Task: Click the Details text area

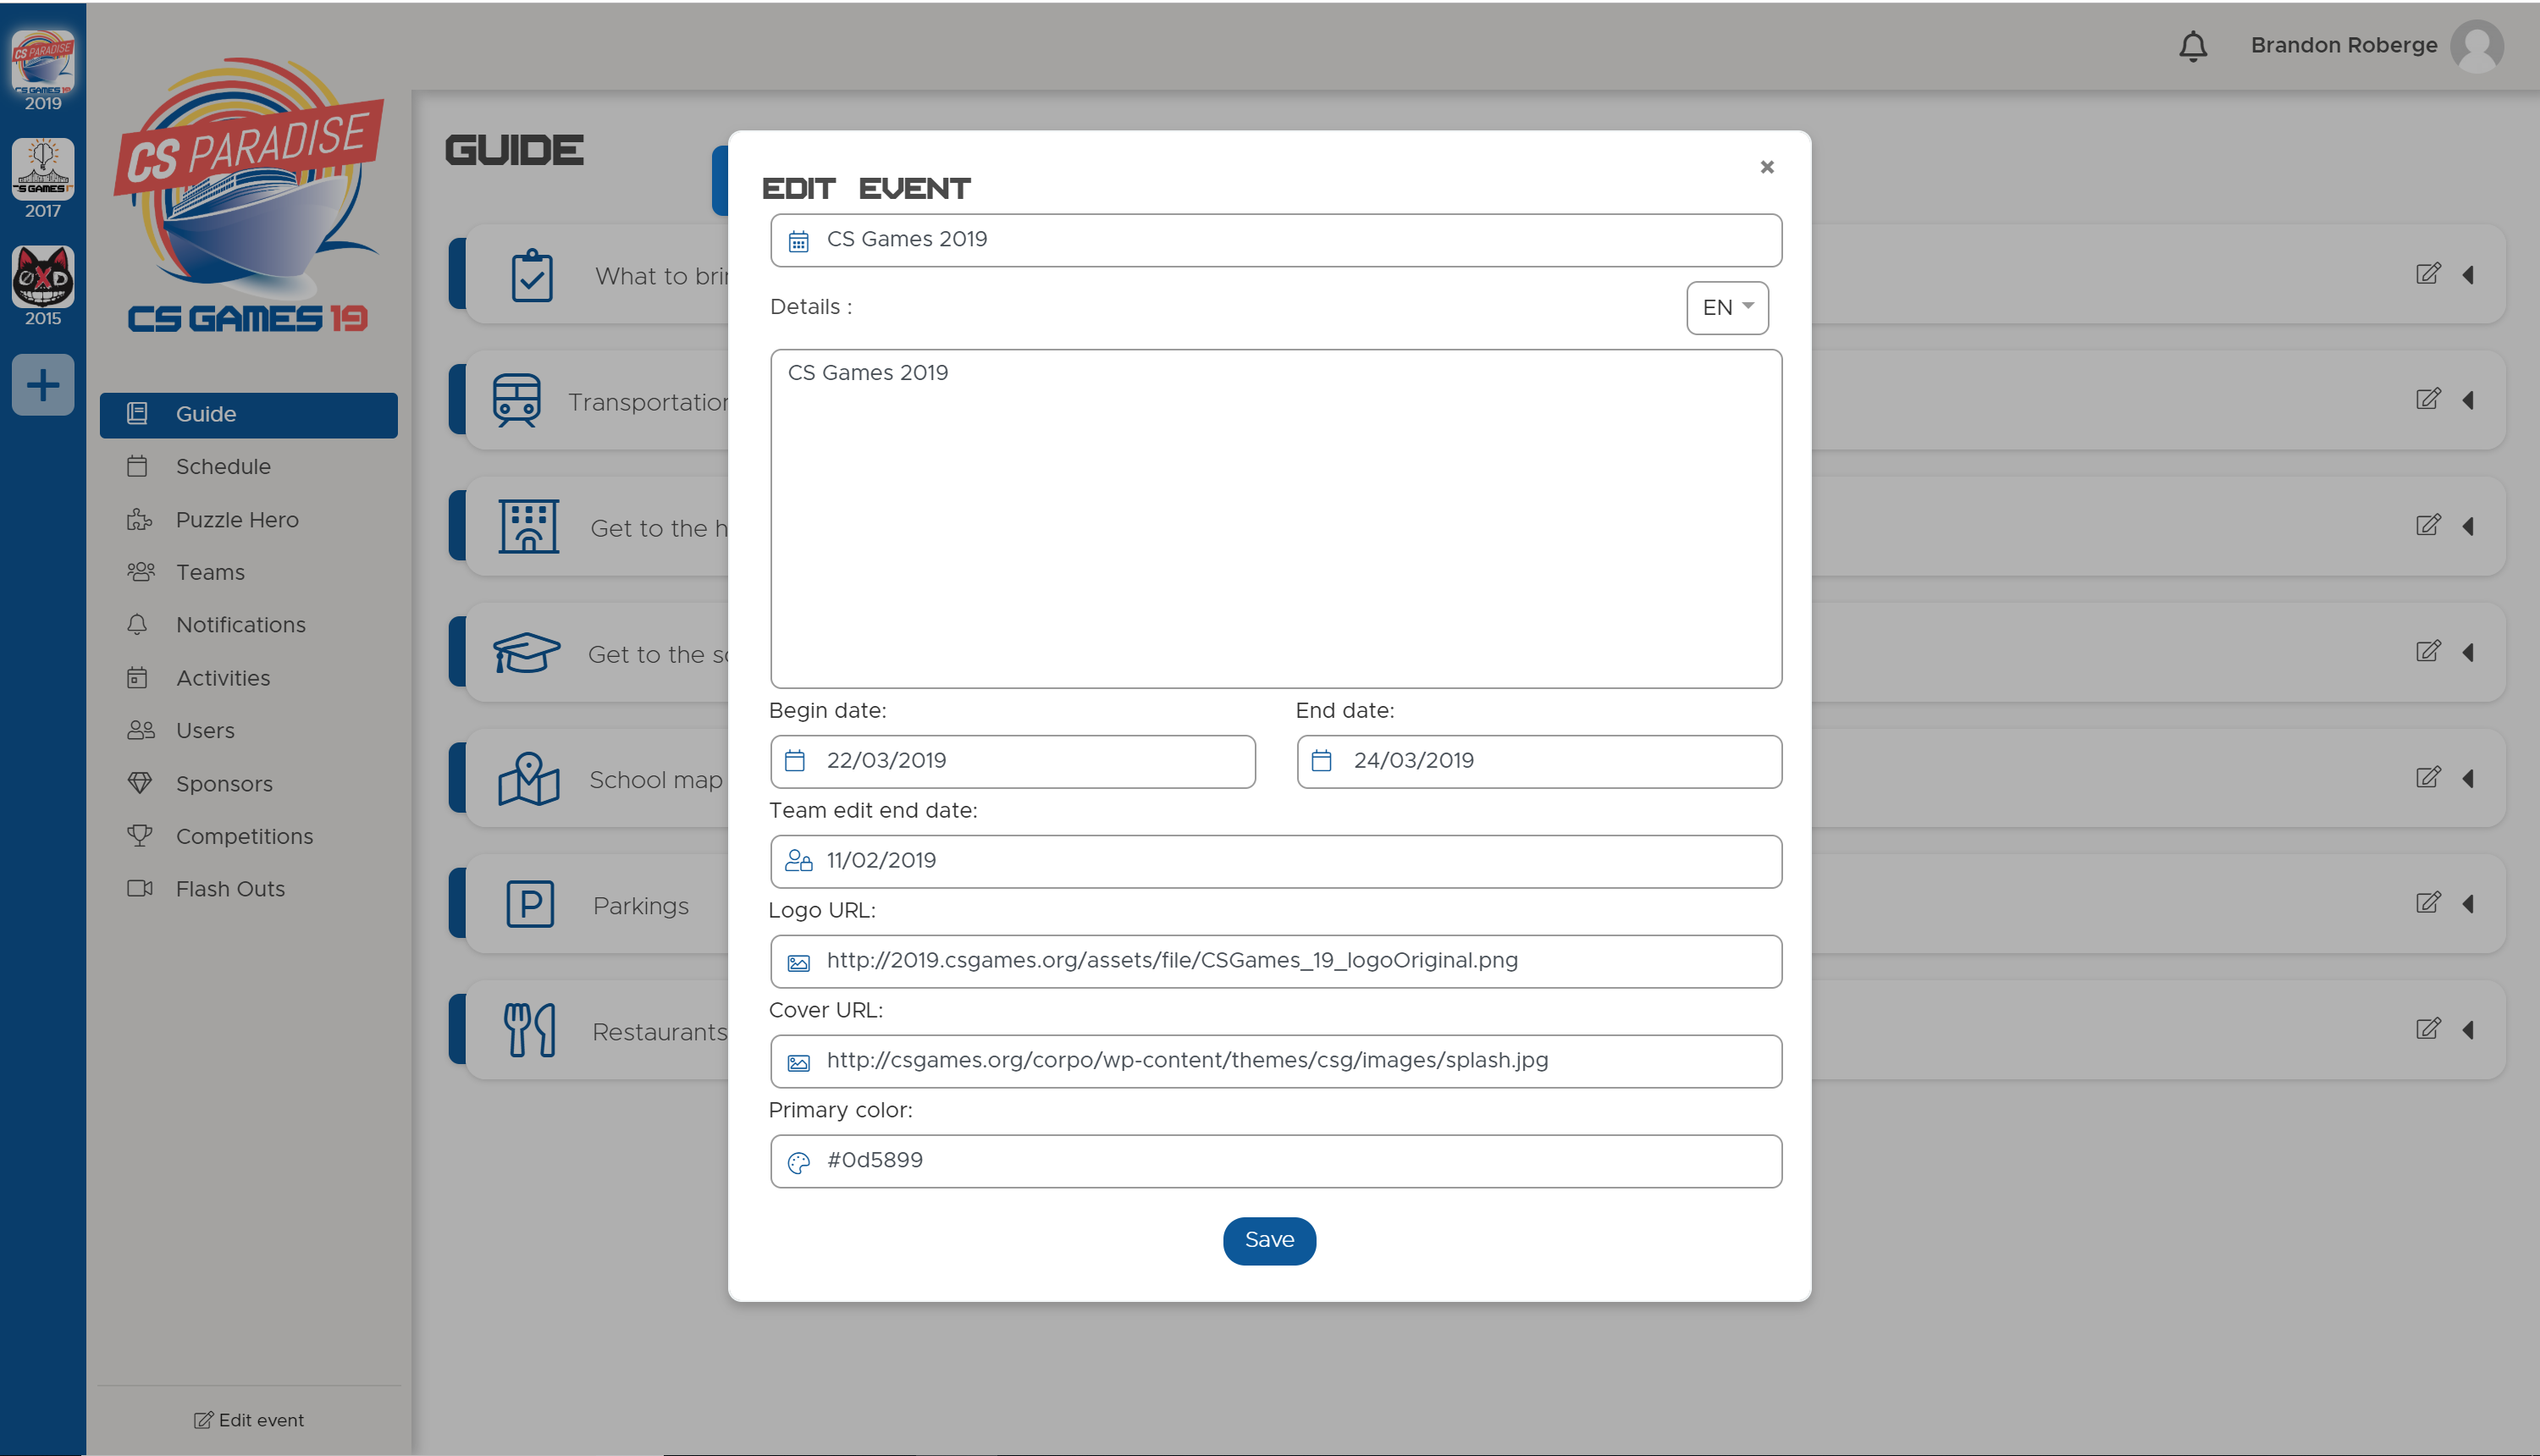Action: point(1276,519)
